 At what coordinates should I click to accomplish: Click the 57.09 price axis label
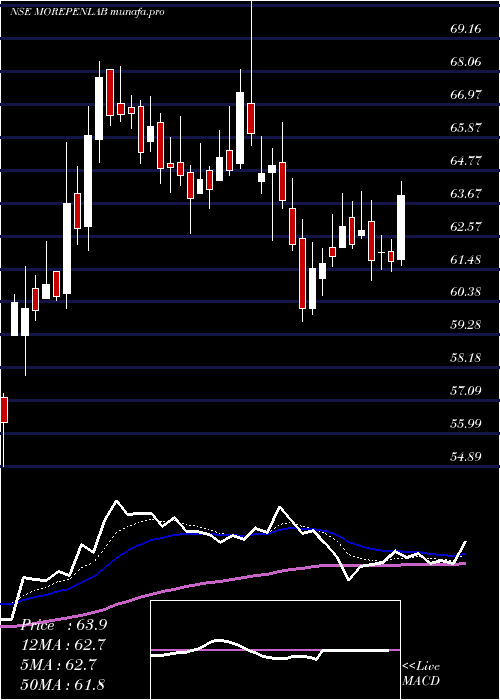[x=466, y=391]
